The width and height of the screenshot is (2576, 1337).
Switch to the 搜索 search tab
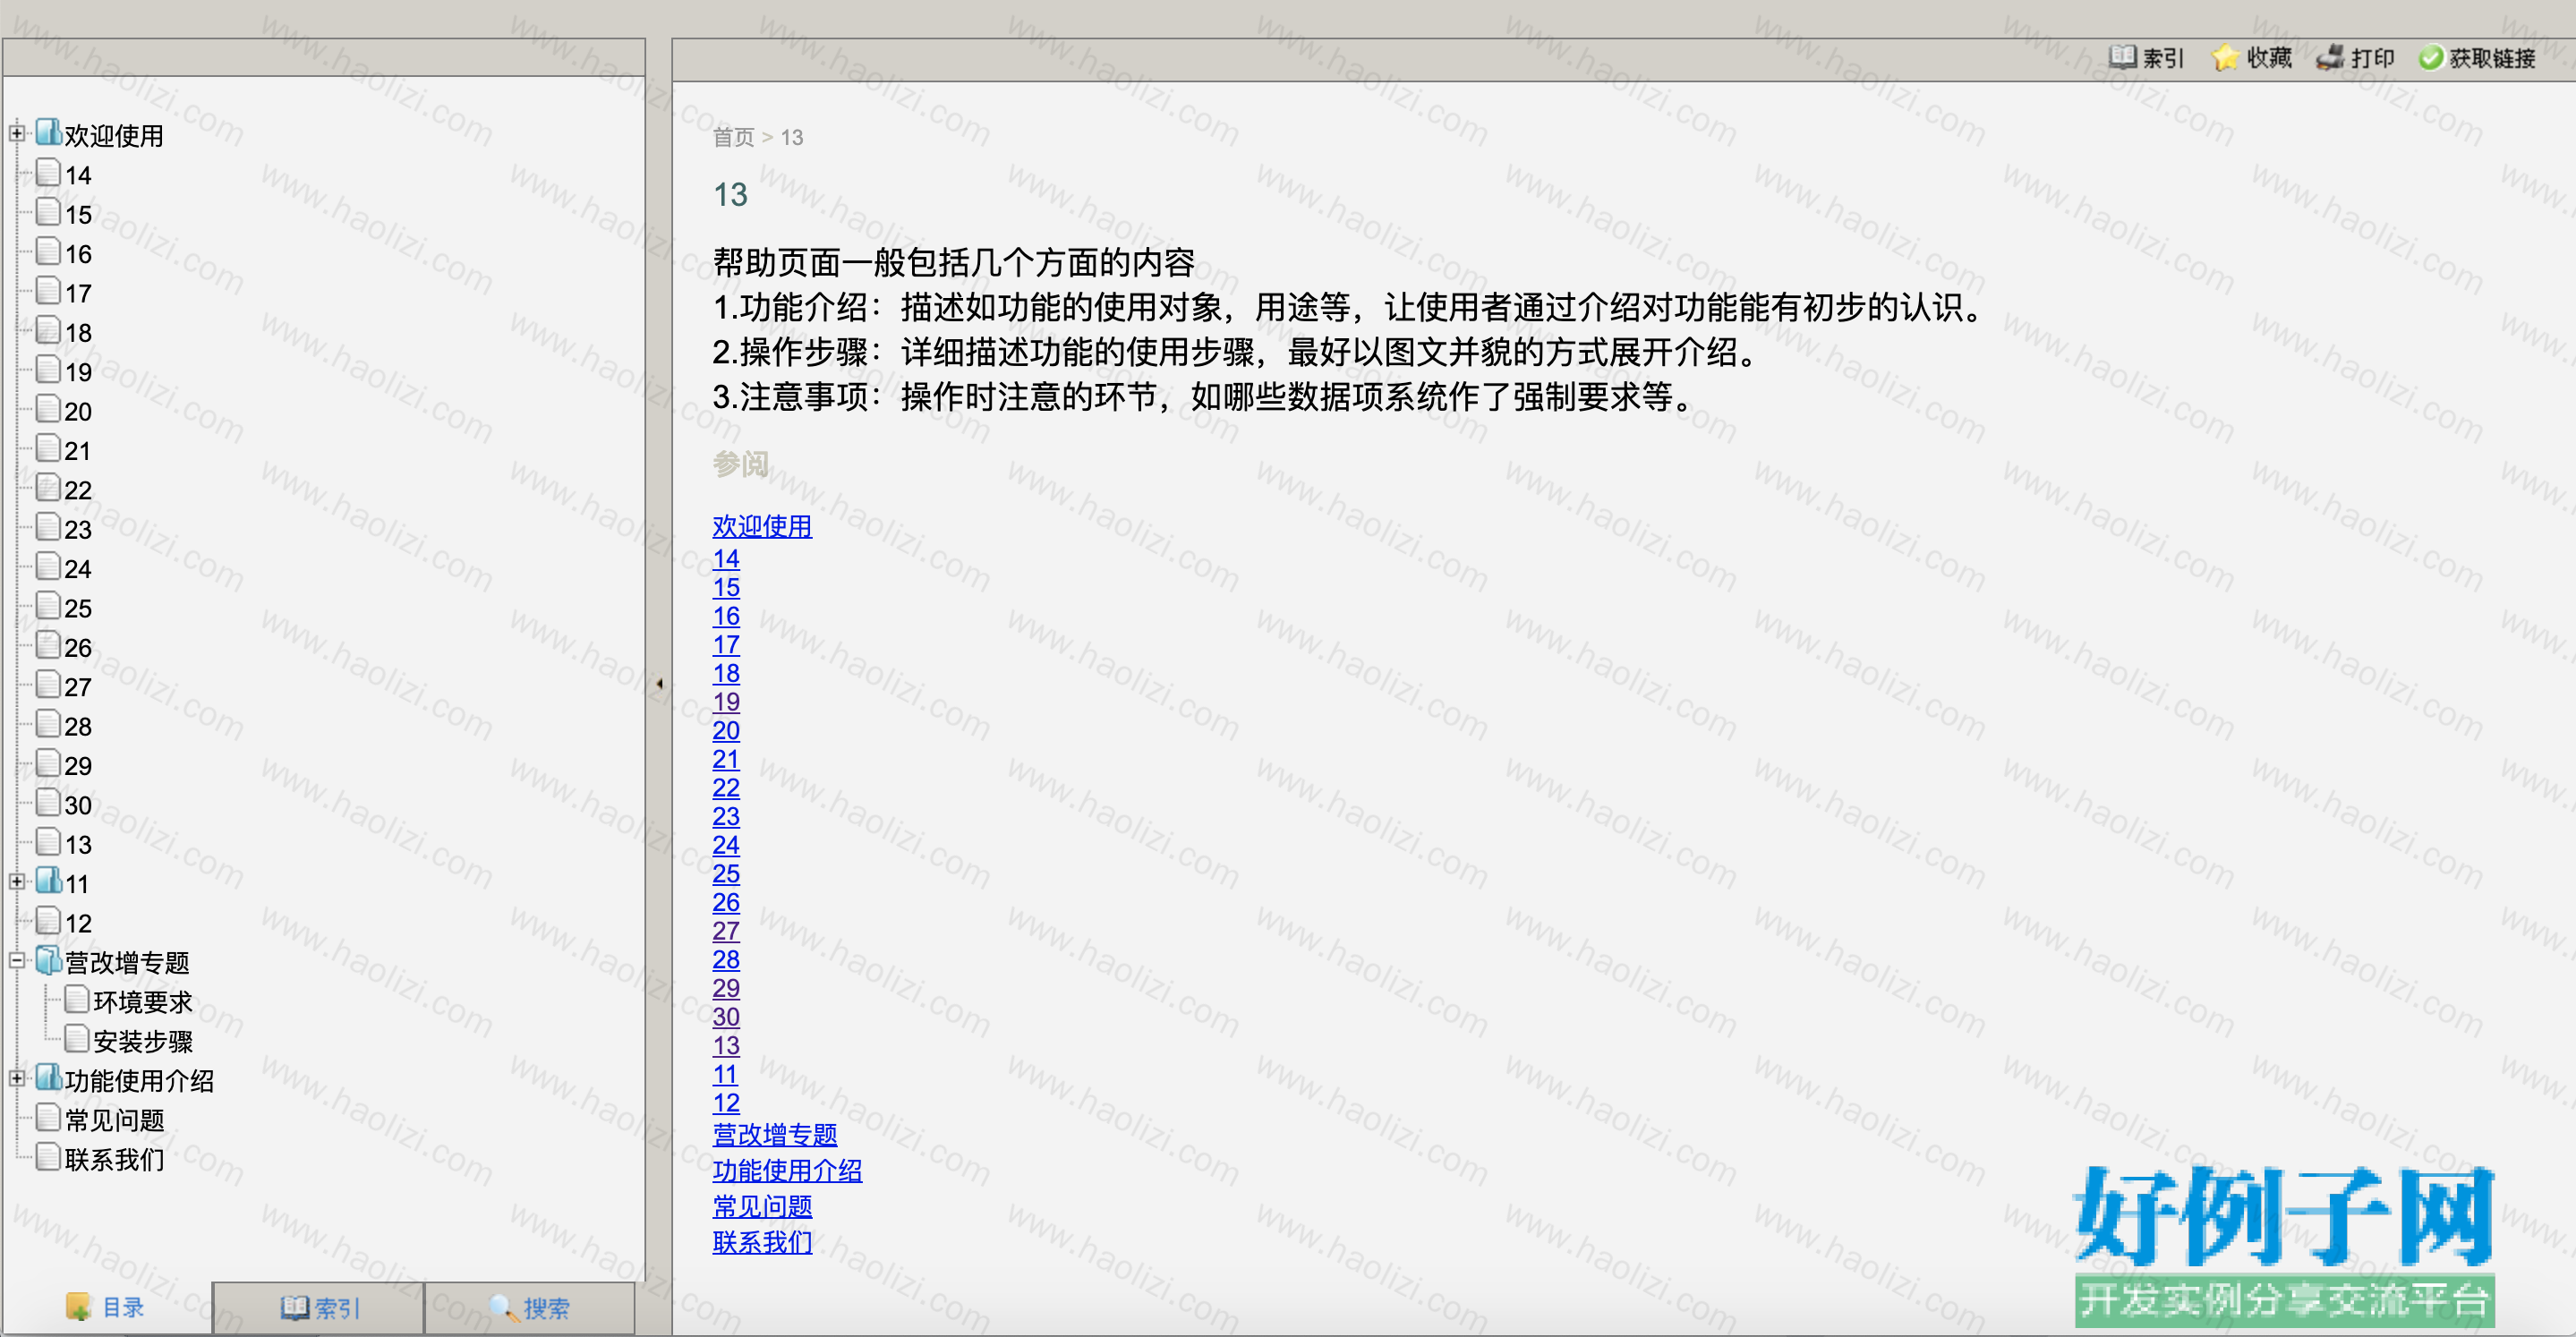(x=529, y=1307)
